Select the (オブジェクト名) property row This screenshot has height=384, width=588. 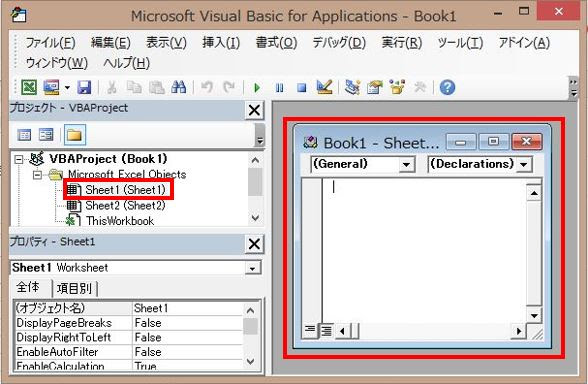(x=129, y=308)
